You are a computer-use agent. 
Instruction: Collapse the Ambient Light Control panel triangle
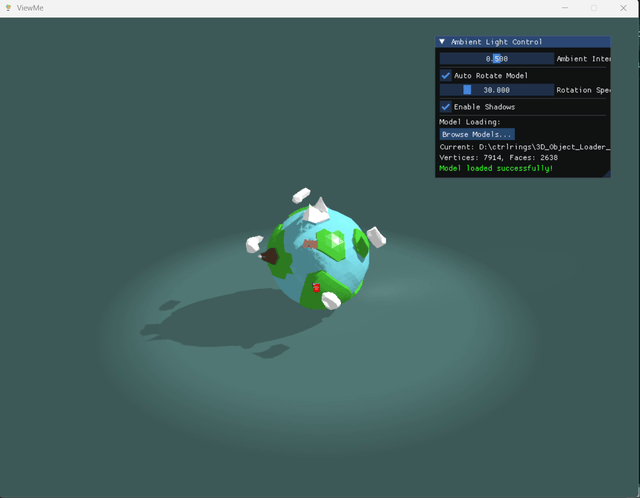tap(443, 42)
